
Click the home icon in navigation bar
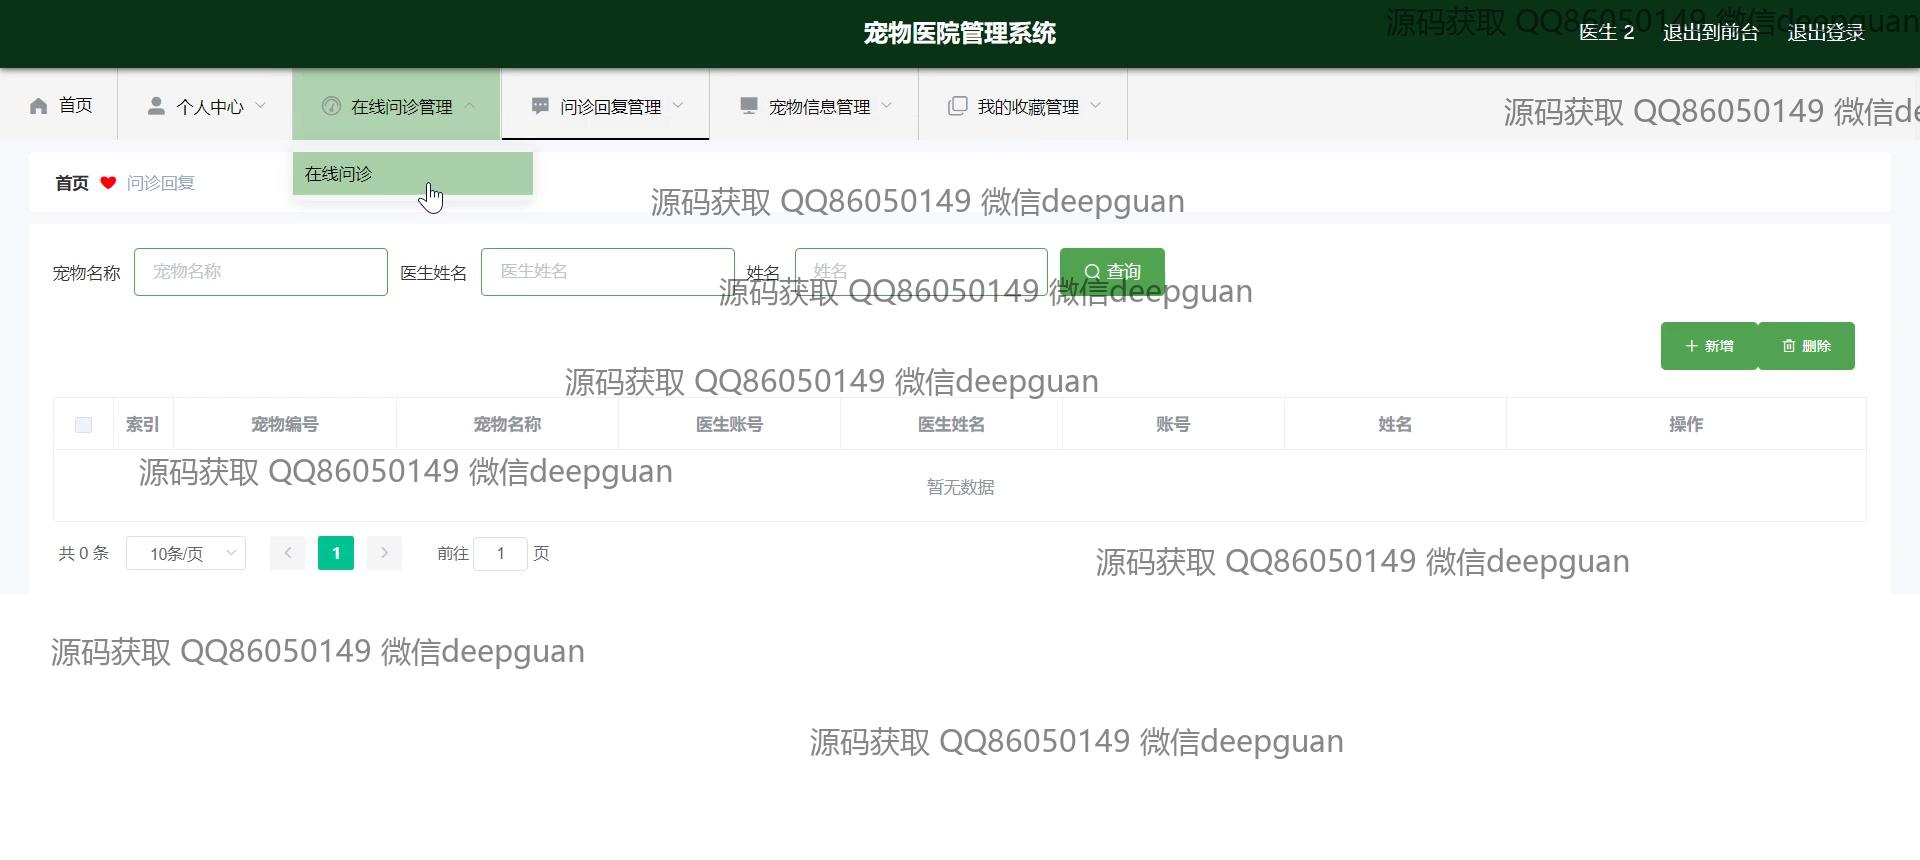click(x=39, y=106)
